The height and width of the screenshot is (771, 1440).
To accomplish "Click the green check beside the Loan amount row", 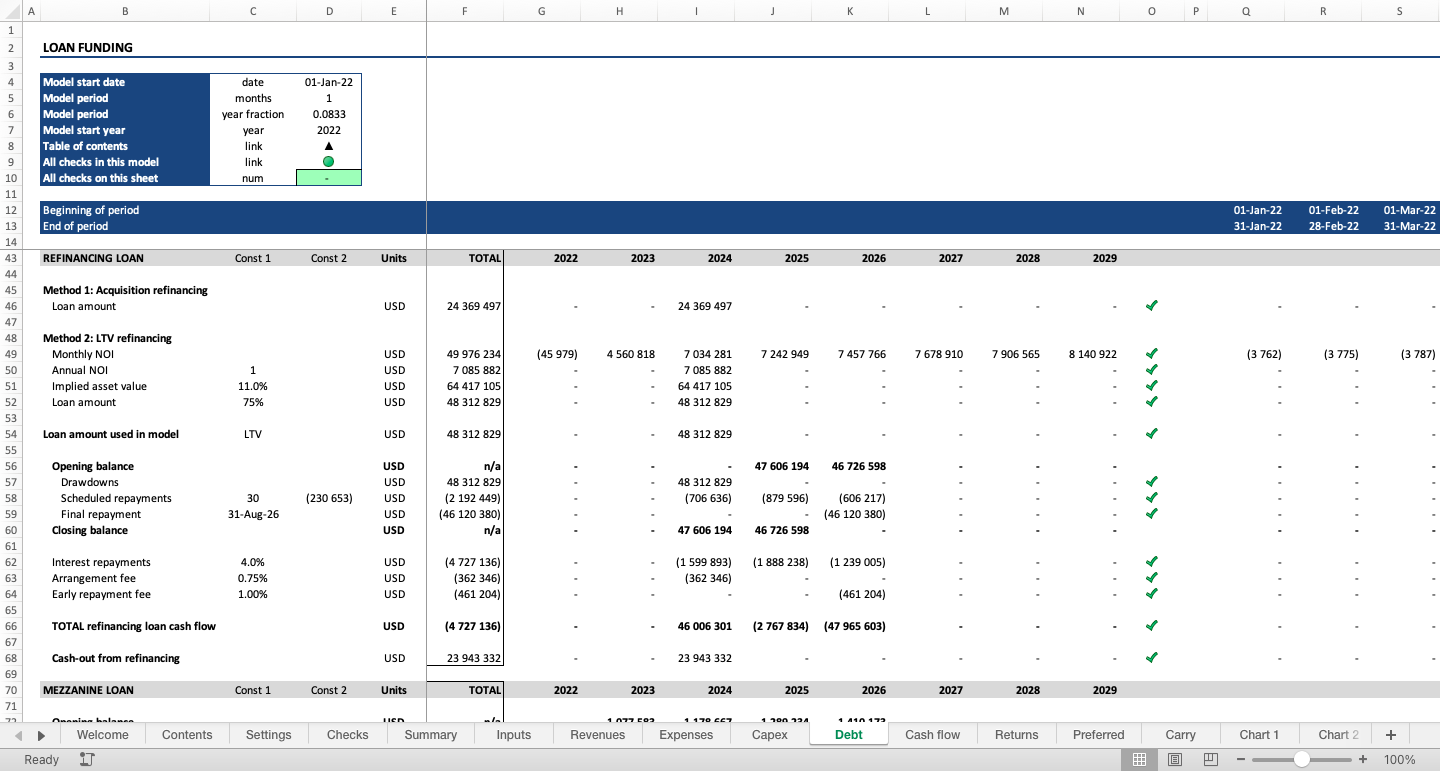I will tap(1151, 306).
